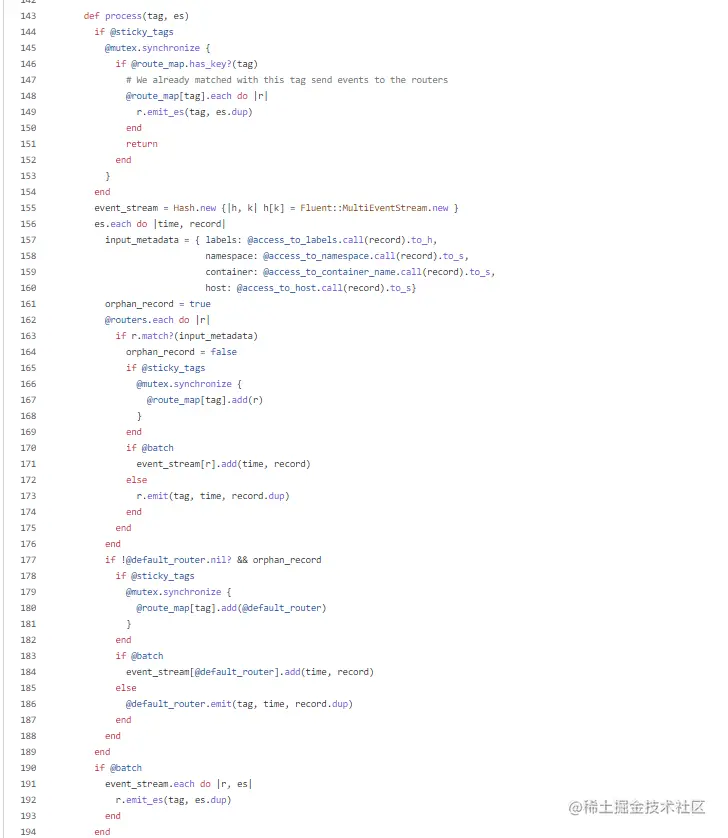Click '@route_map[tag].each do |r|' line

coord(197,96)
